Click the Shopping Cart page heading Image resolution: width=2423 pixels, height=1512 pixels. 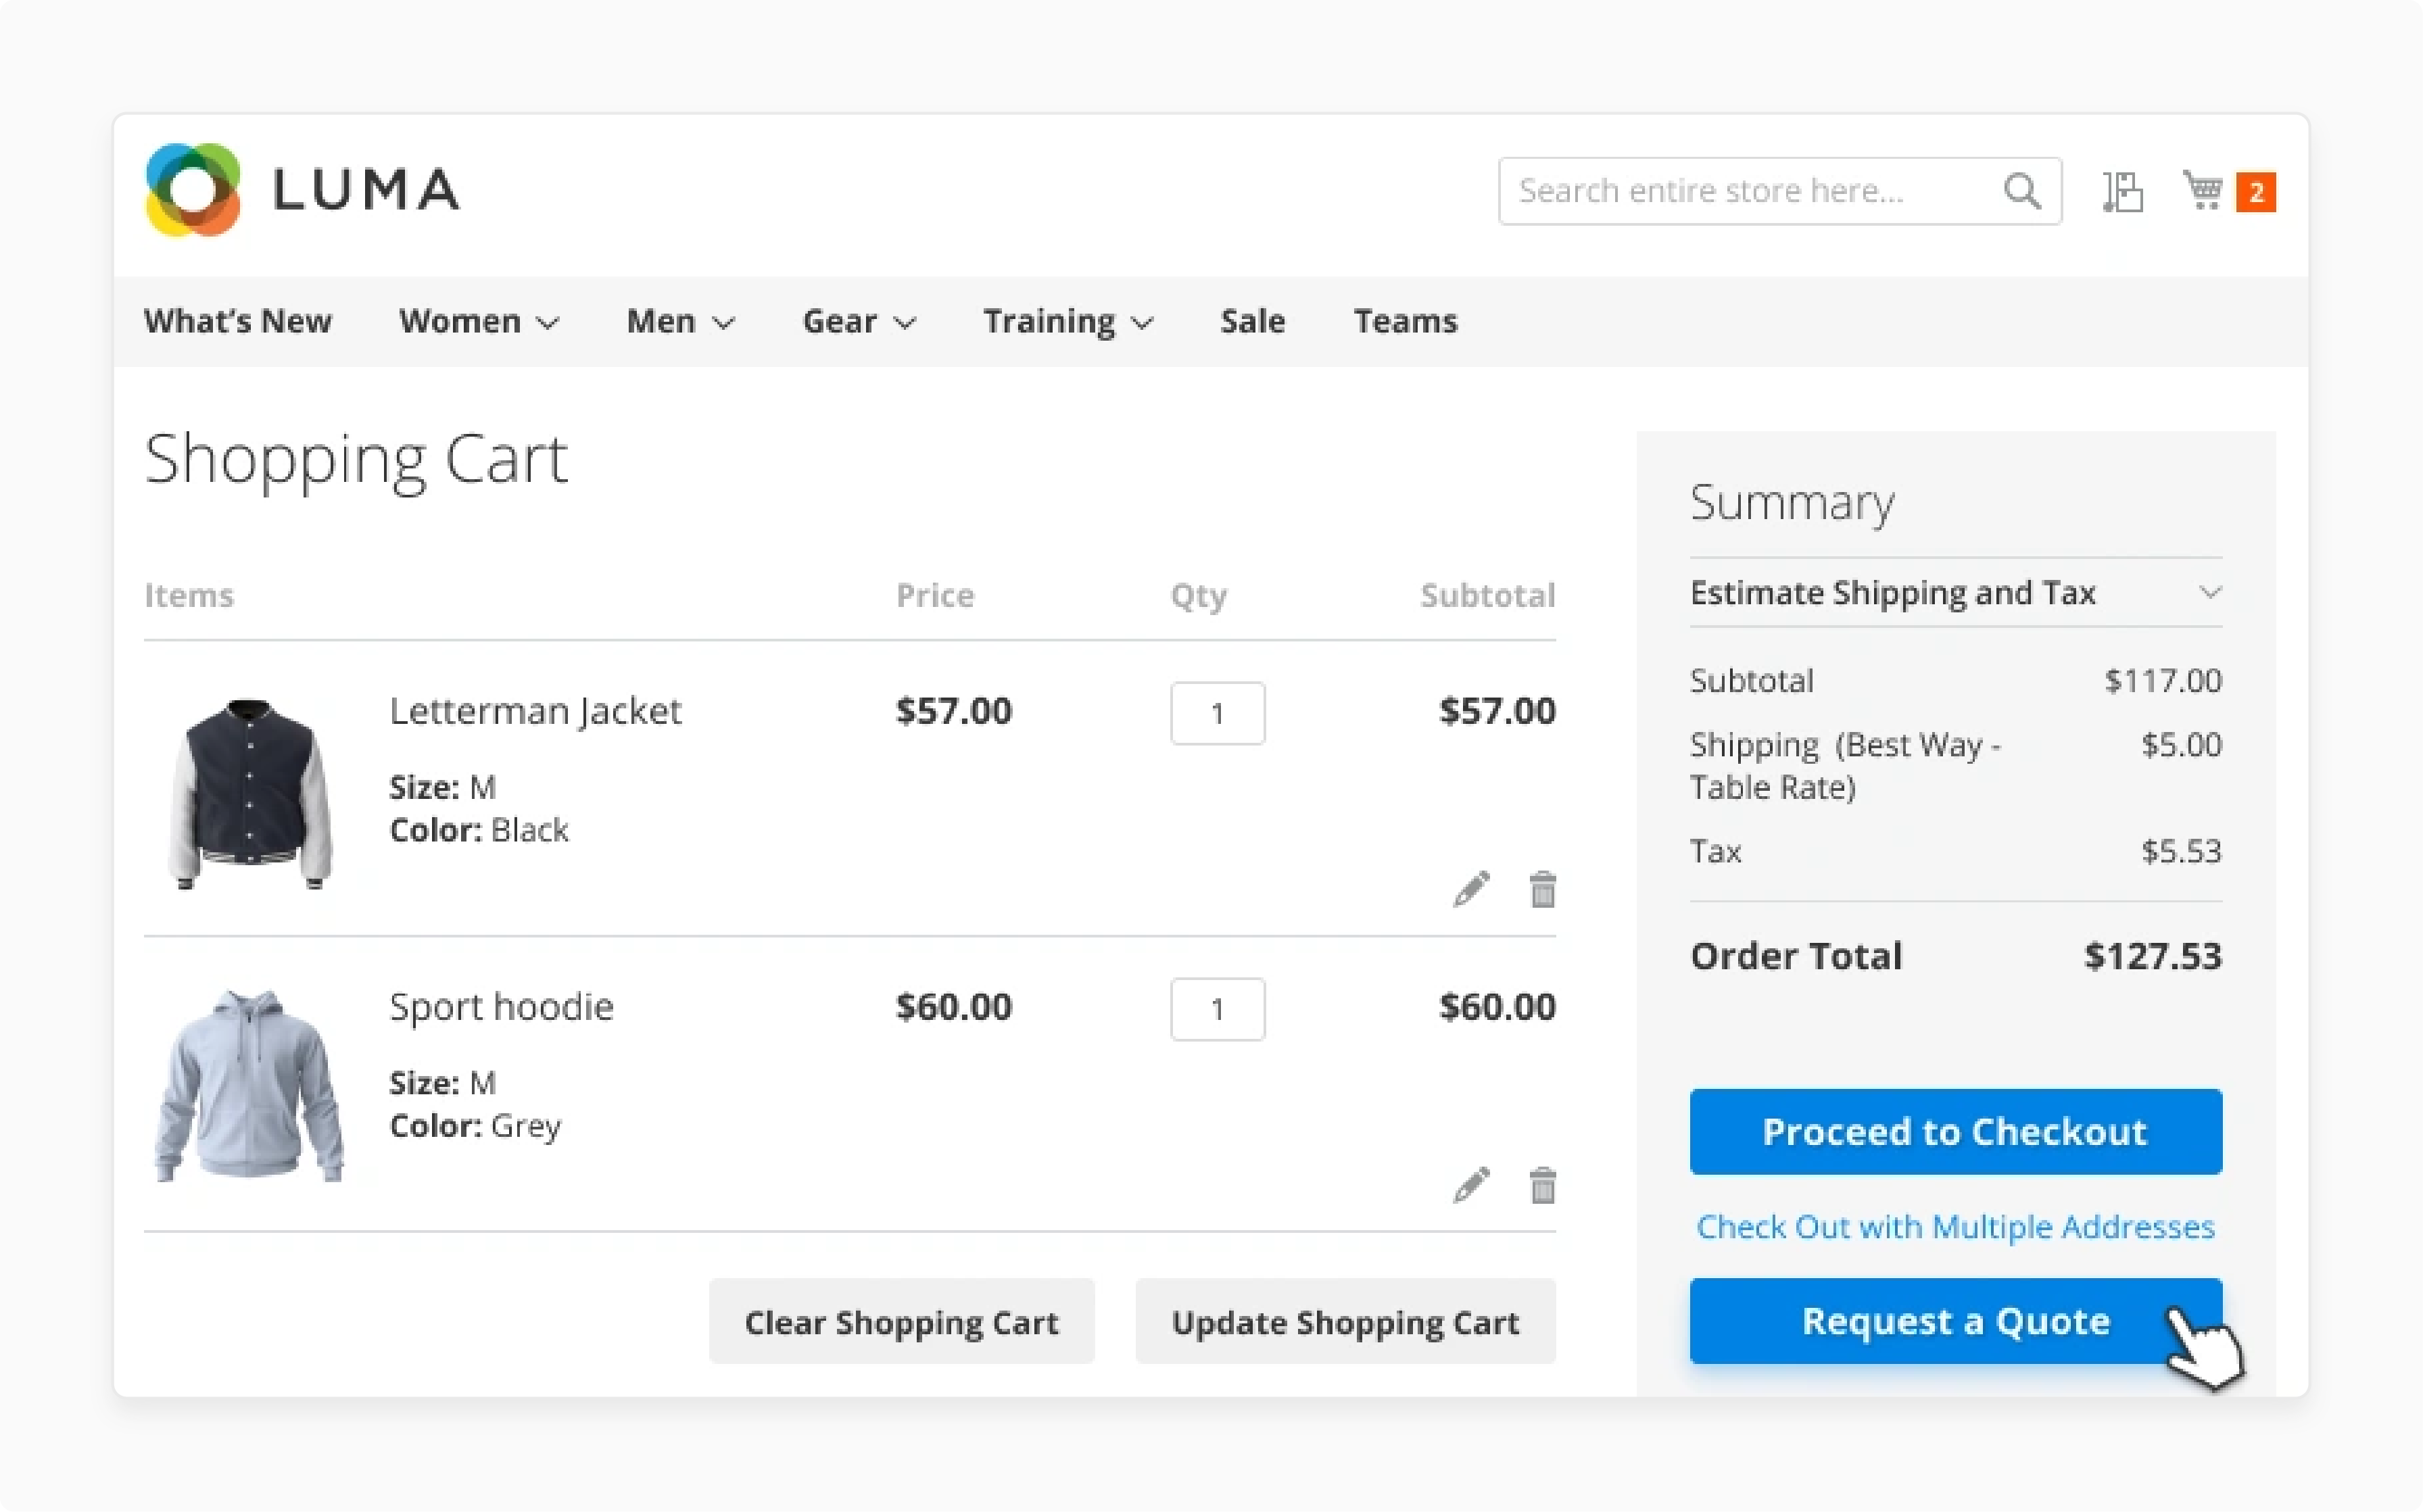(x=356, y=461)
